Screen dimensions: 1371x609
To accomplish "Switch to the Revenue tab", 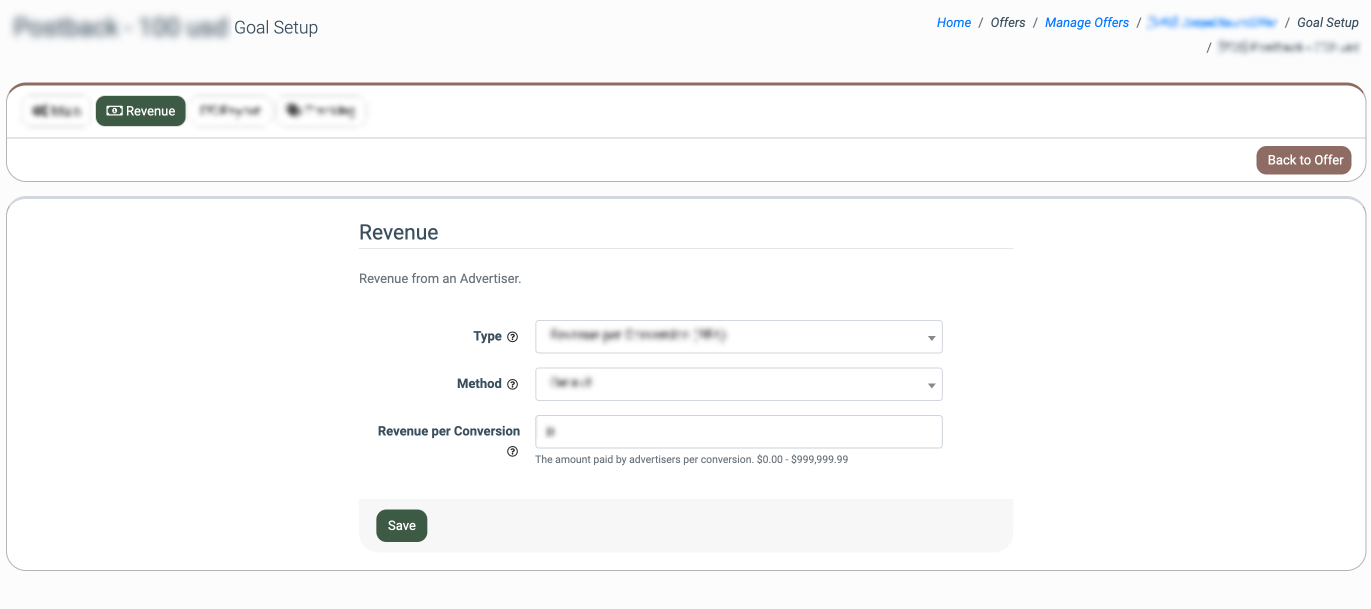I will 141,111.
